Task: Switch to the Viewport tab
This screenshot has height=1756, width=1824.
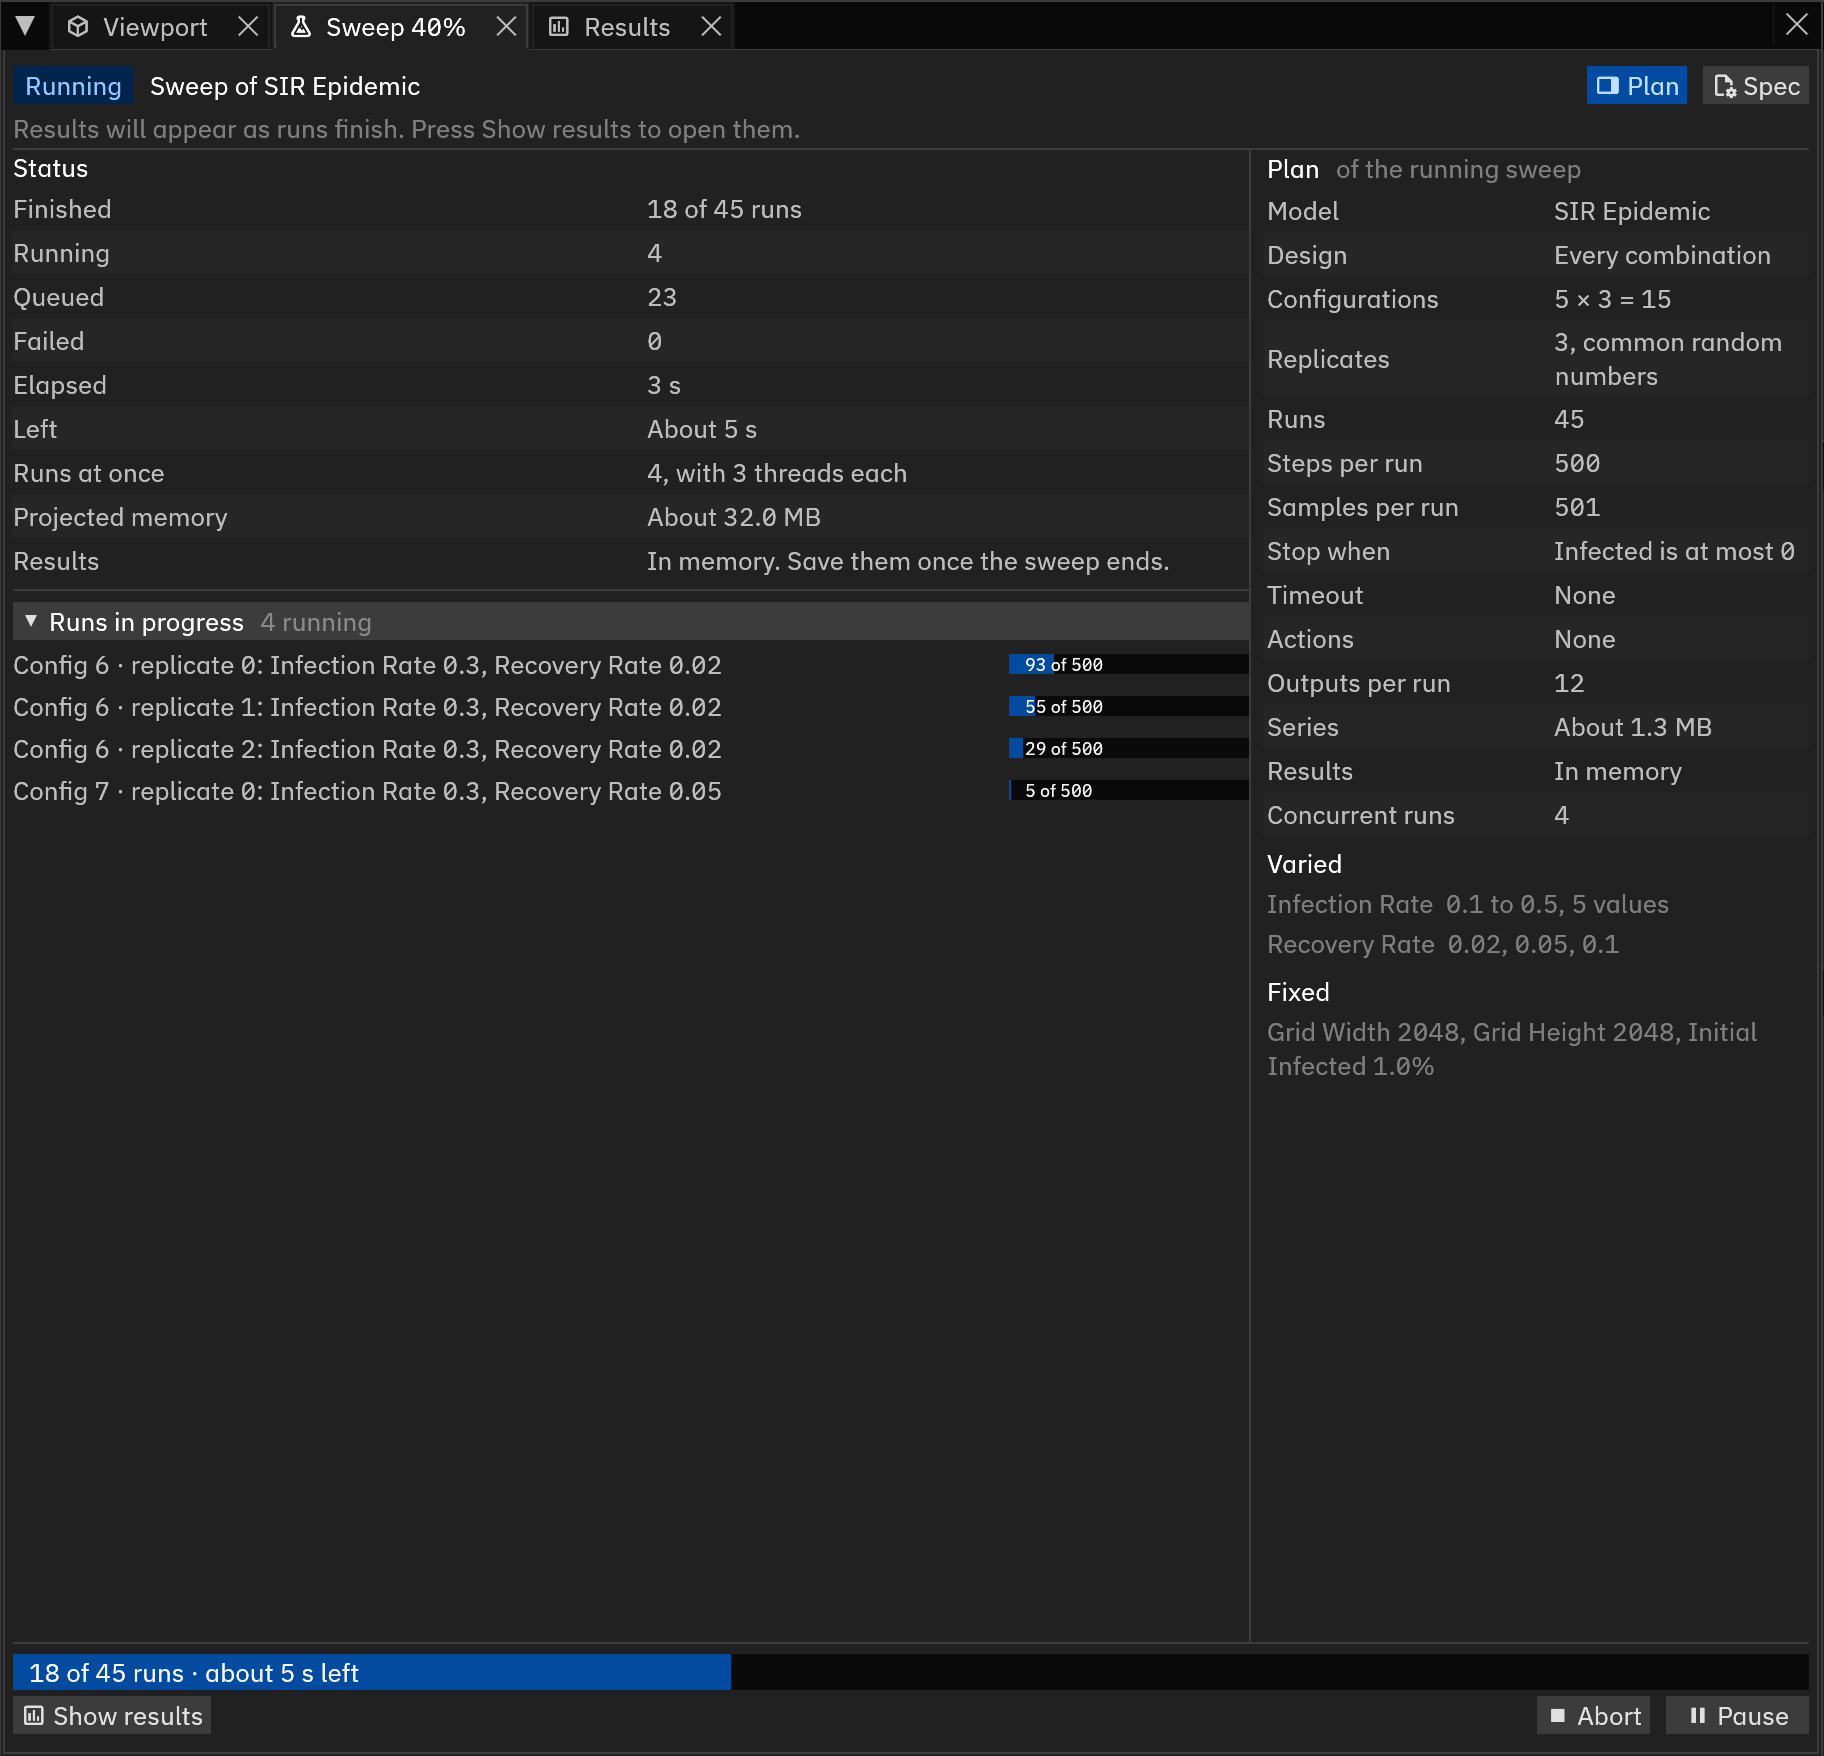Action: [154, 27]
